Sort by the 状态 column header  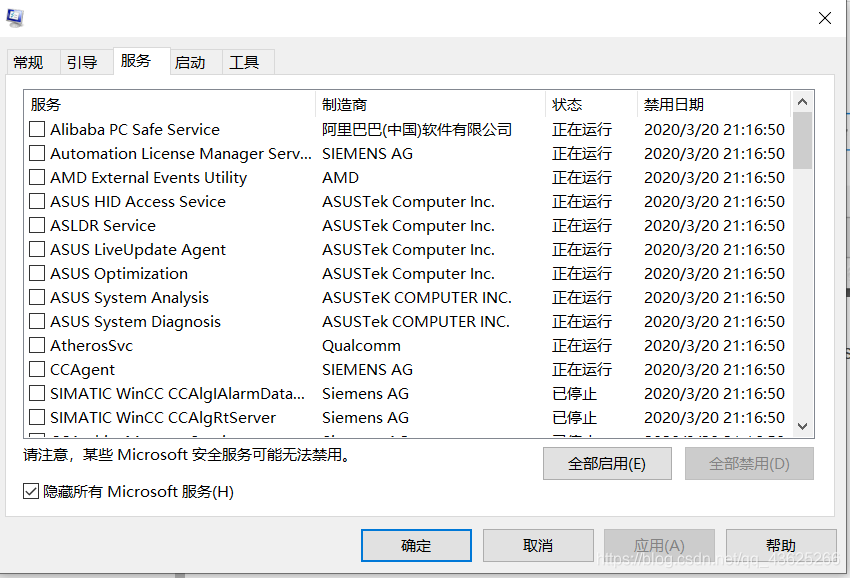[x=591, y=104]
